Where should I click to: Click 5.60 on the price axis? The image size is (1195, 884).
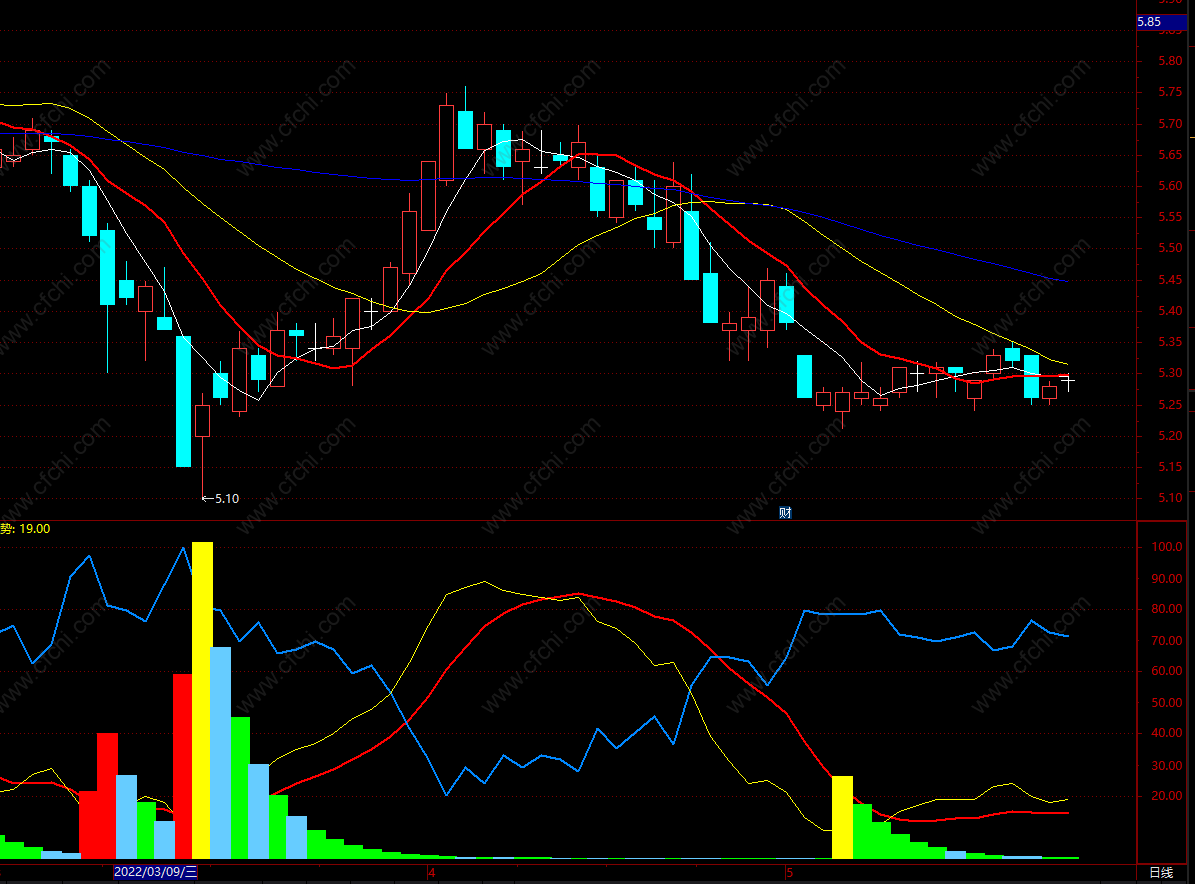[1170, 186]
